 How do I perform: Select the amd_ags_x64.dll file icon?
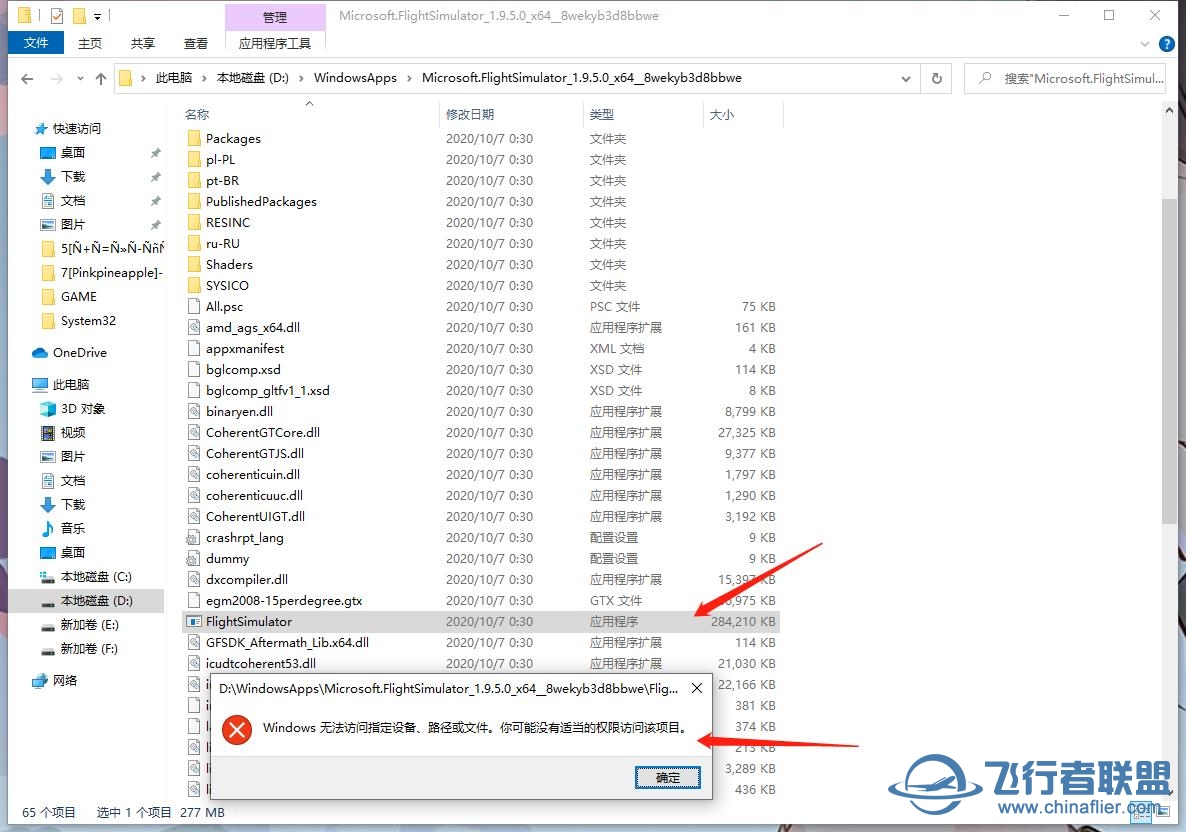pos(194,328)
